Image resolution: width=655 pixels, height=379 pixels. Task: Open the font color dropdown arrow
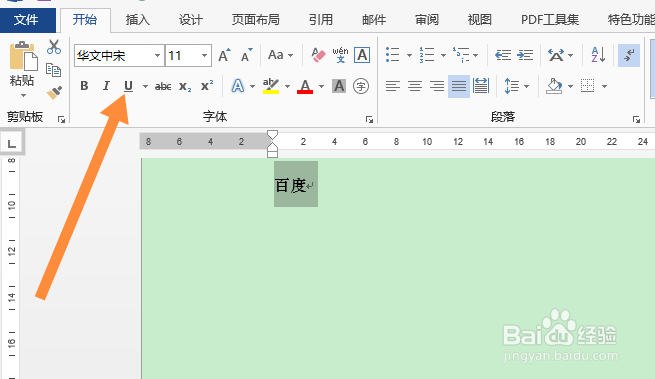(321, 86)
